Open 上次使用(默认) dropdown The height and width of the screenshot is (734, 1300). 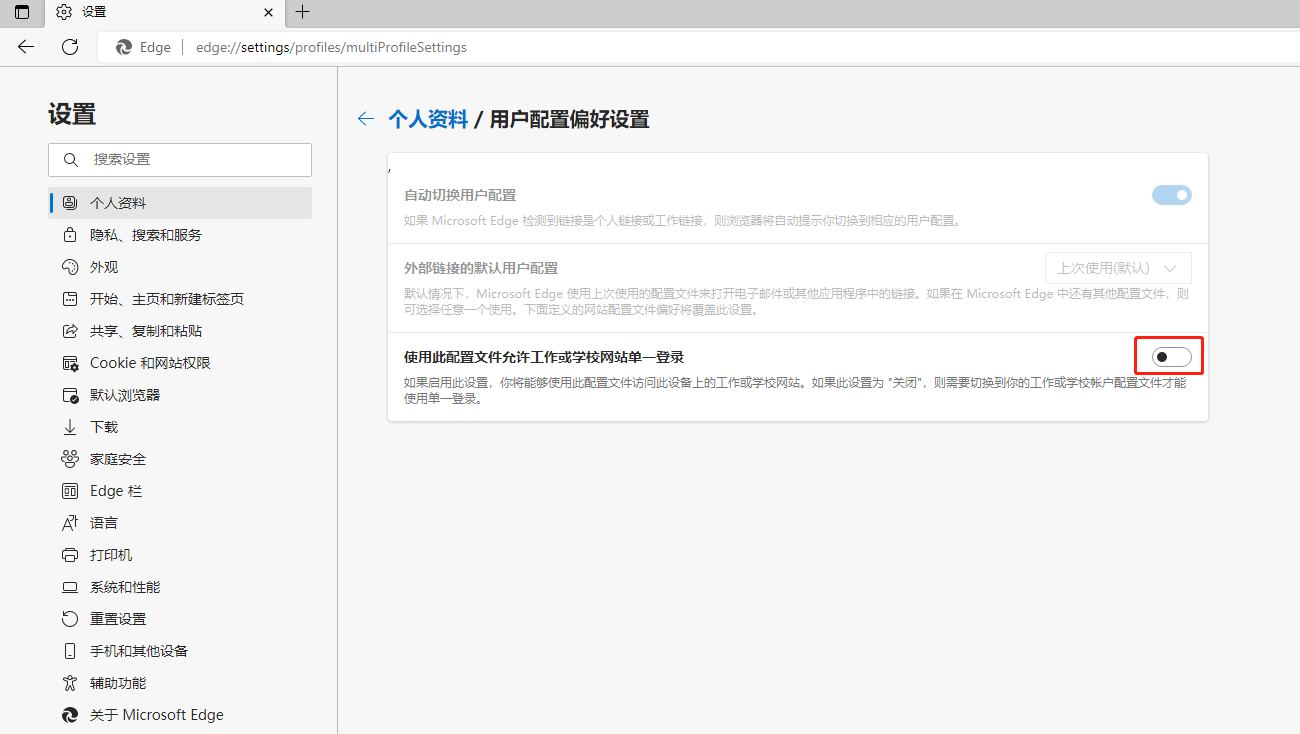click(1118, 268)
